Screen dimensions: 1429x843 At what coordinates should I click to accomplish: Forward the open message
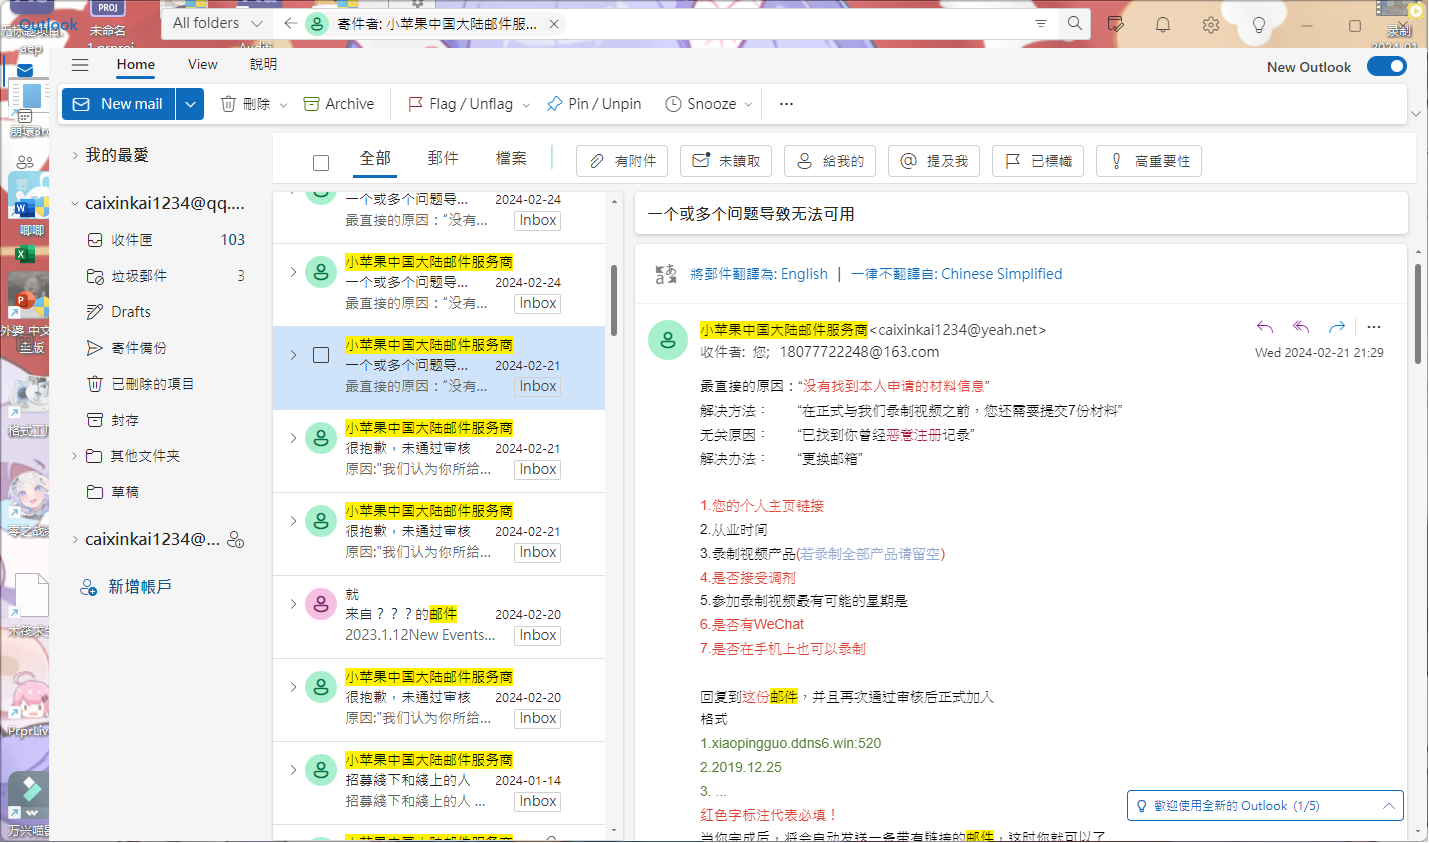tap(1337, 327)
